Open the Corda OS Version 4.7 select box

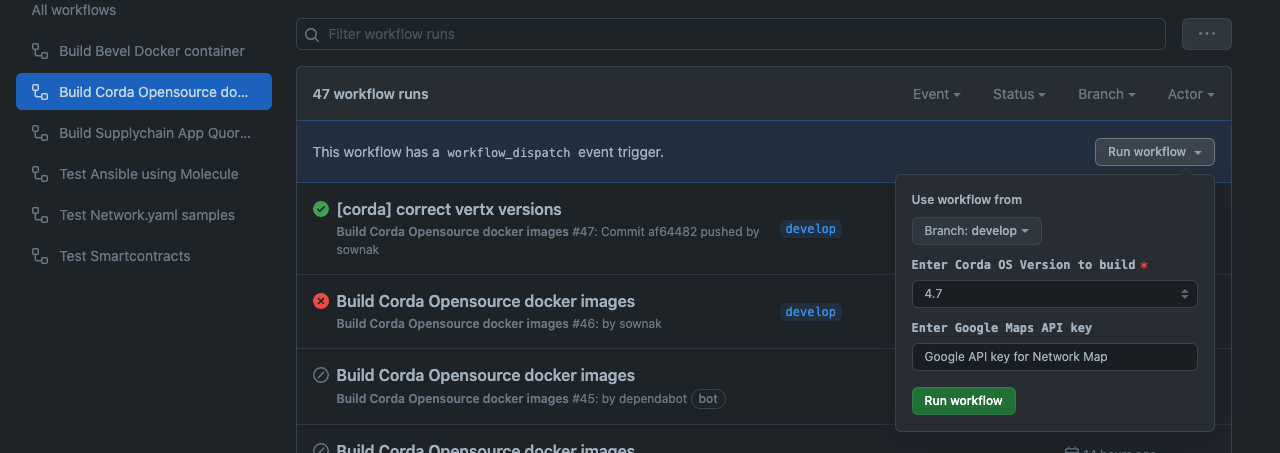pyautogui.click(x=1054, y=294)
